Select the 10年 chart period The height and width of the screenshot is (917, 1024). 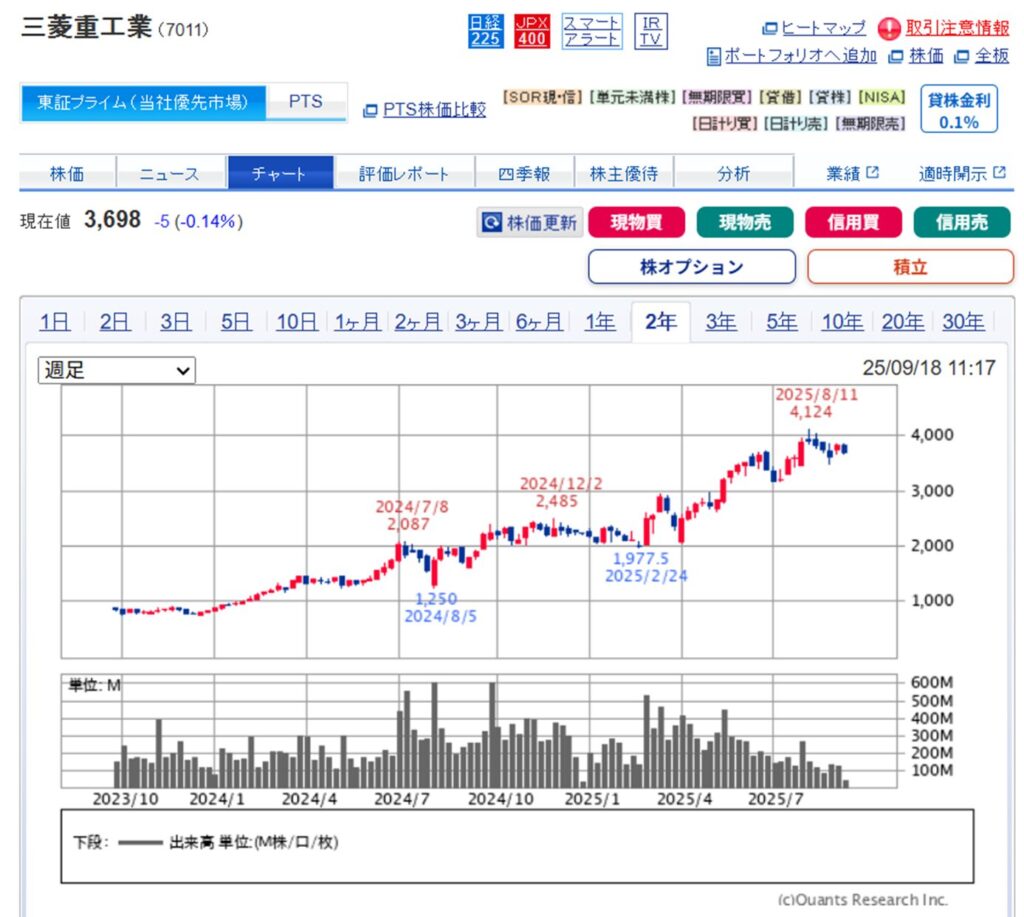(x=842, y=322)
